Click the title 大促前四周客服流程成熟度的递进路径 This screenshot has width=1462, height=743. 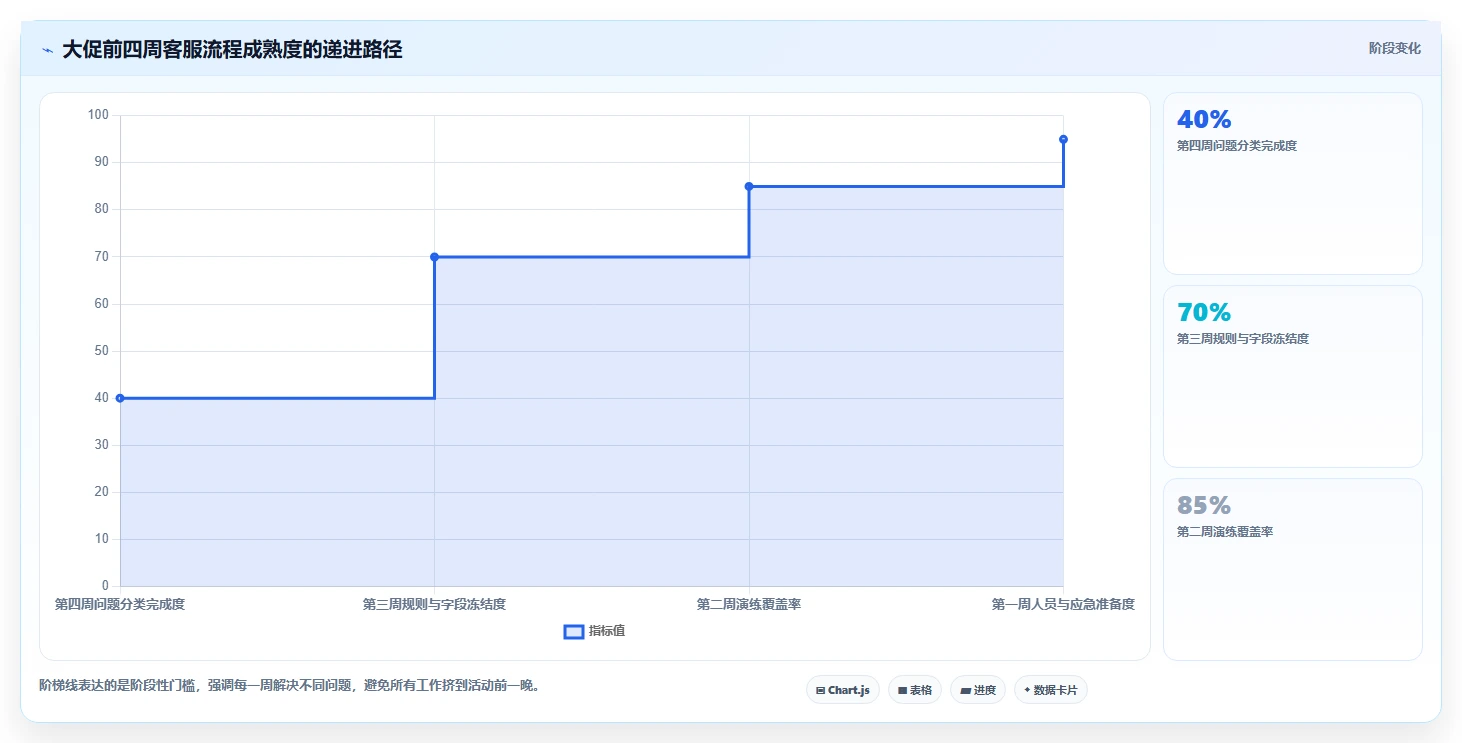coord(232,49)
